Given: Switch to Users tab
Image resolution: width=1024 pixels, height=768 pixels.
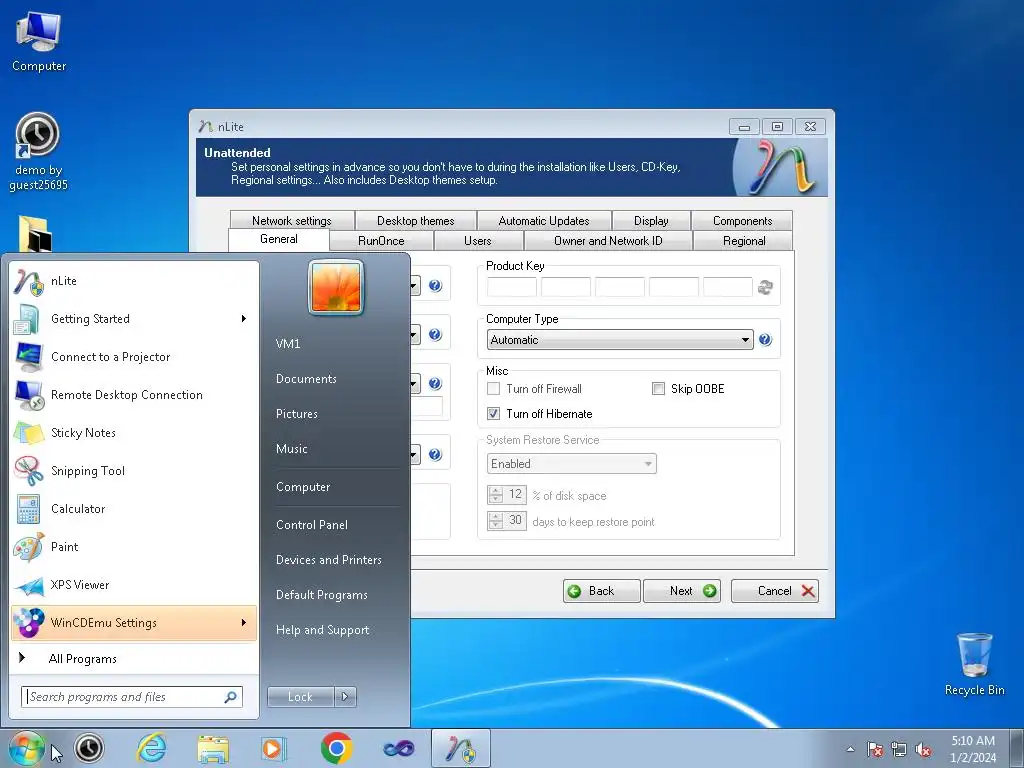Looking at the screenshot, I should (477, 240).
